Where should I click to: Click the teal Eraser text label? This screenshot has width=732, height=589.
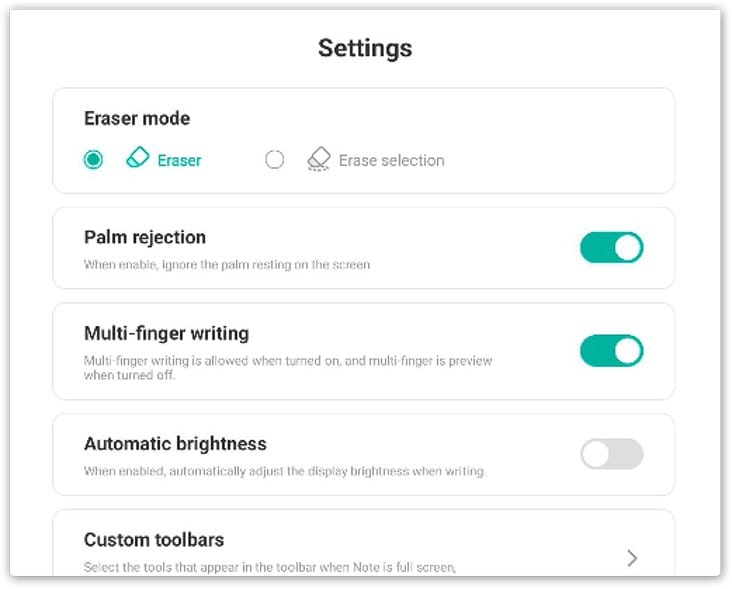179,161
